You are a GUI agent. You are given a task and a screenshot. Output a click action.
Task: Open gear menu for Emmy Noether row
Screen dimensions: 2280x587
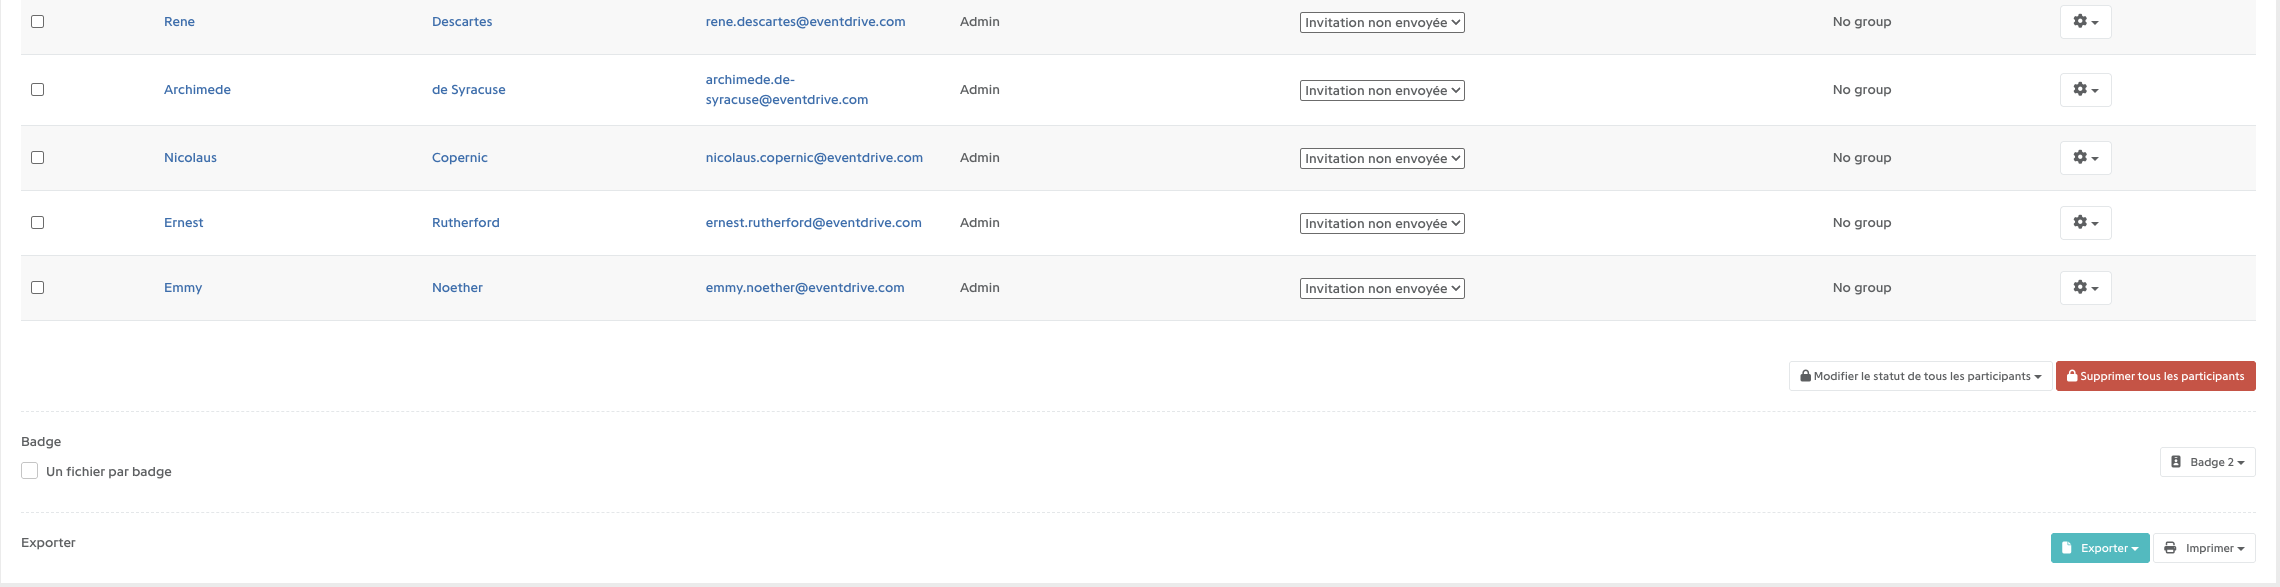(x=2085, y=288)
